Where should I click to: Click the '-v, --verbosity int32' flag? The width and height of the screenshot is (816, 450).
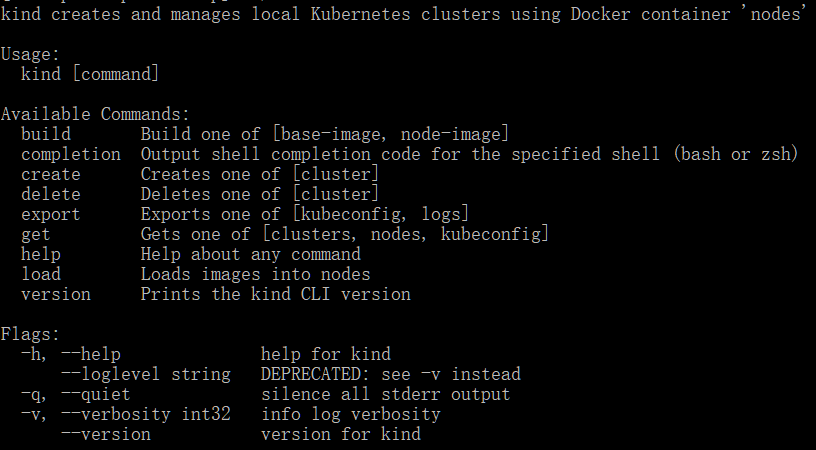pos(125,414)
